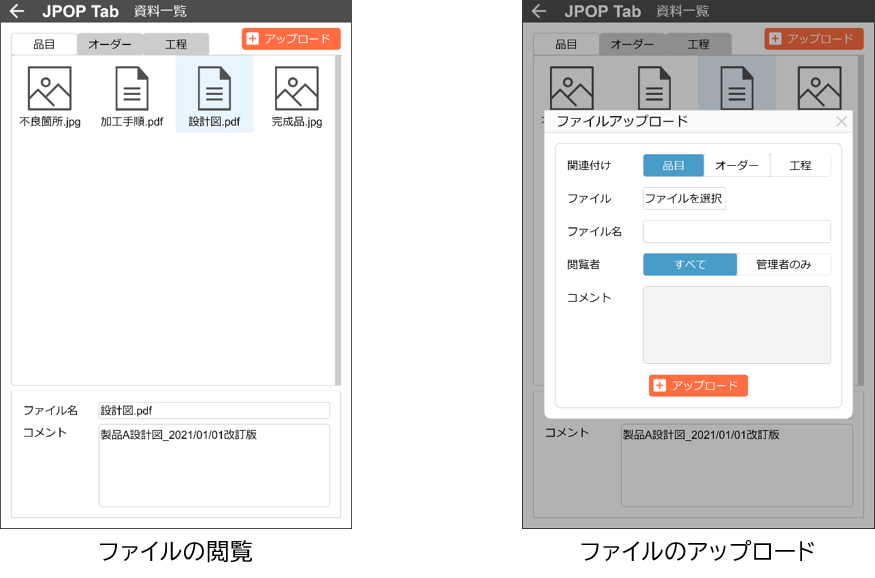Choose すべて for 閲覧者 option
The height and width of the screenshot is (578, 875).
(690, 264)
